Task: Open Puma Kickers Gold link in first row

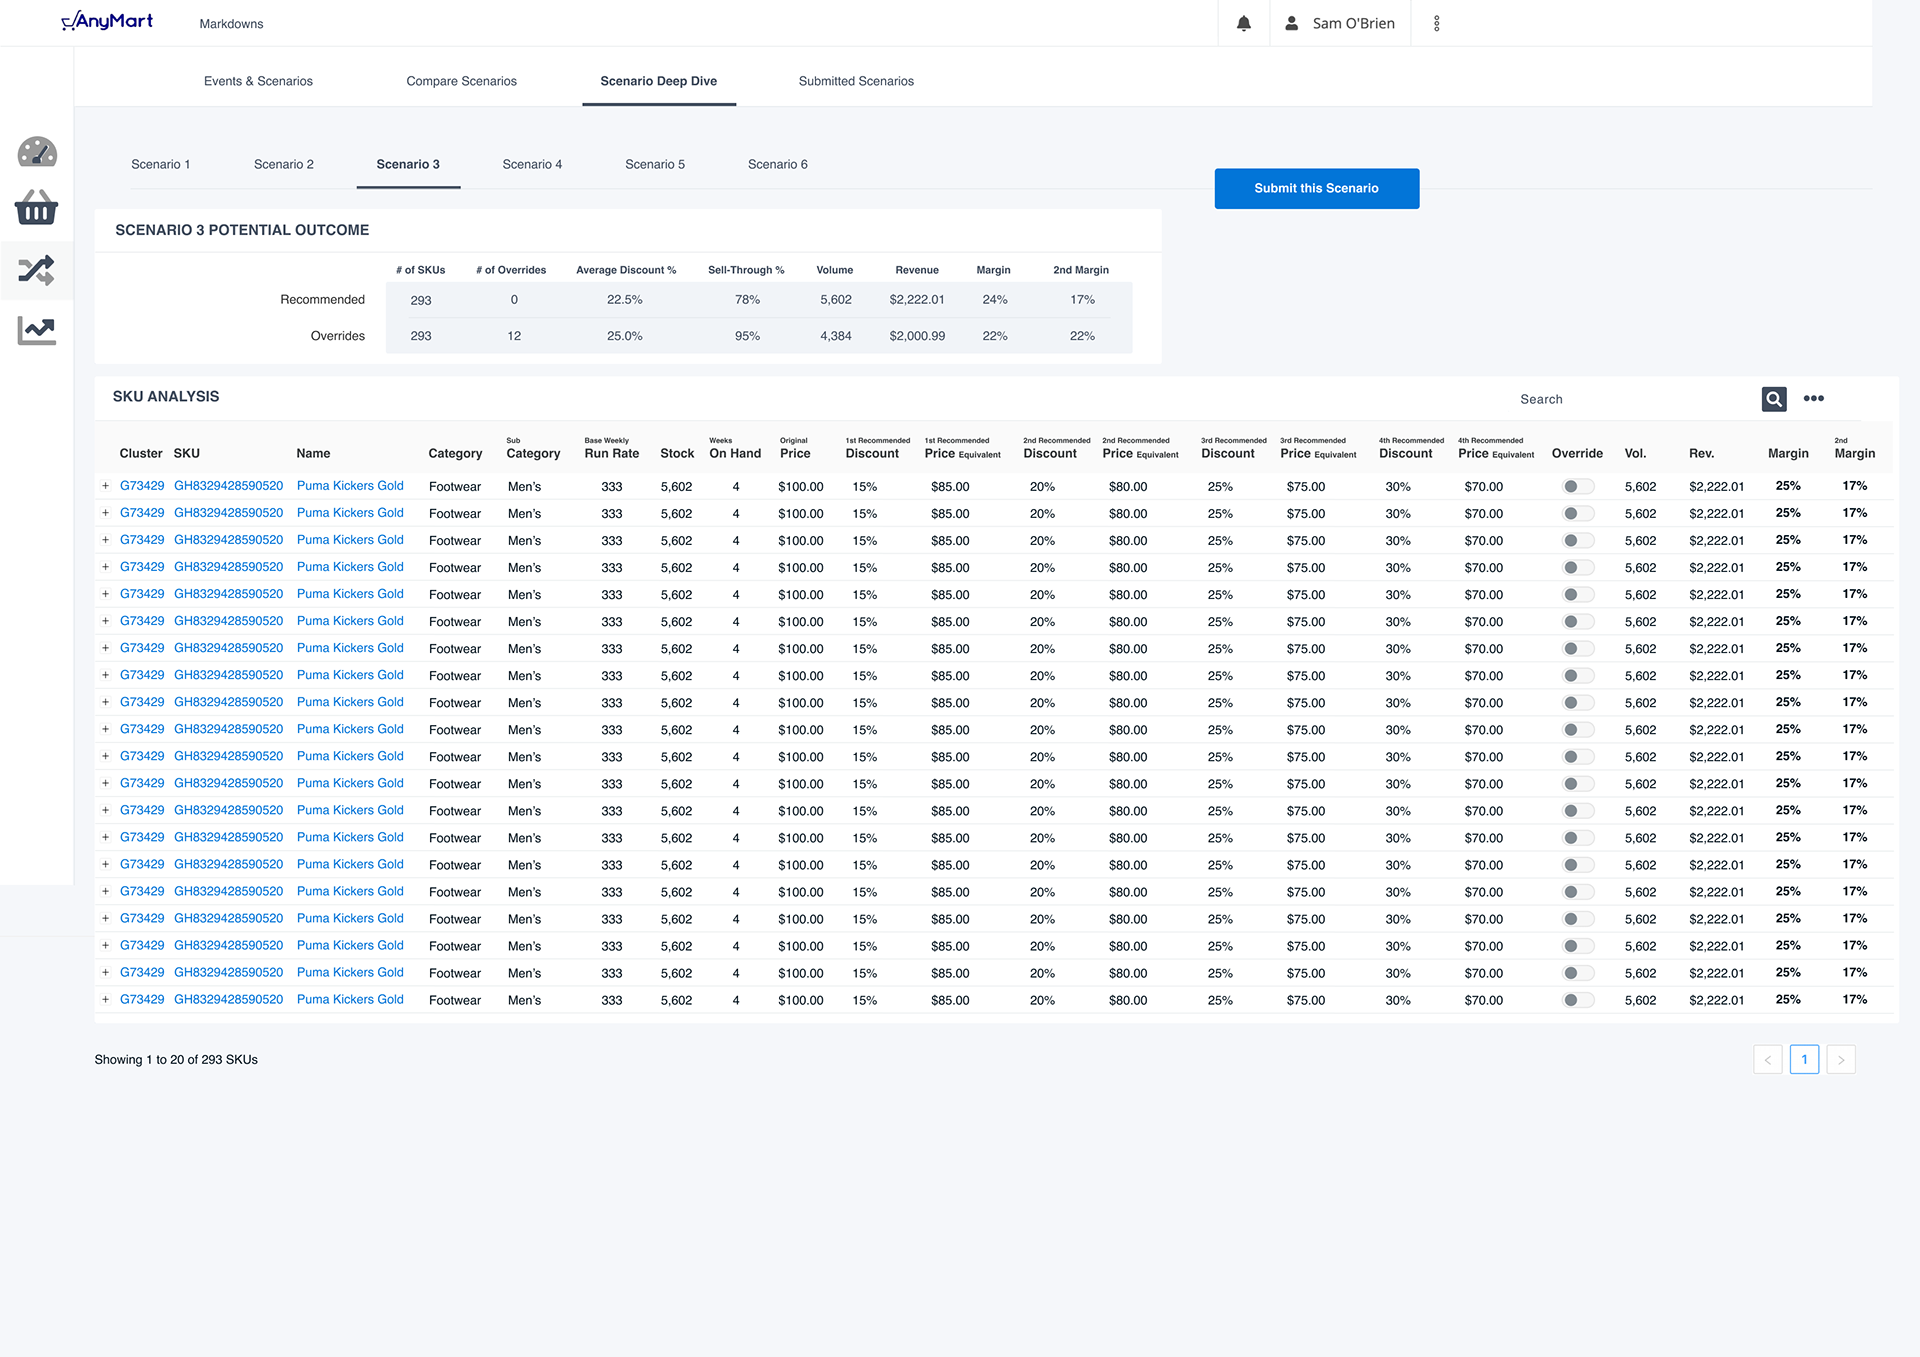Action: point(350,486)
